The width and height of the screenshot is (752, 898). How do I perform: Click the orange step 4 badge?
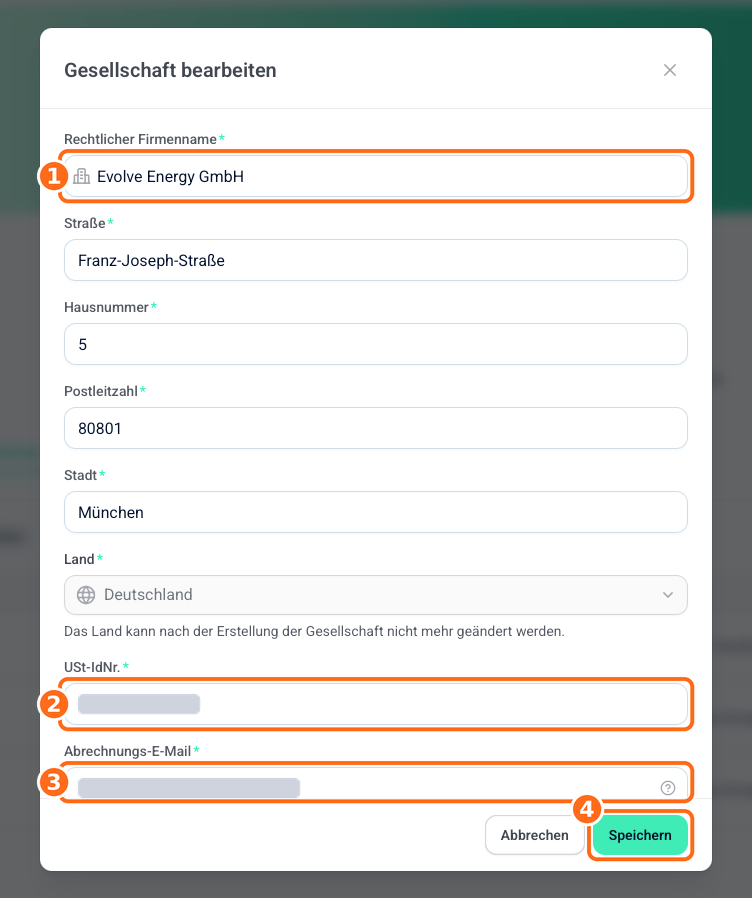point(587,809)
